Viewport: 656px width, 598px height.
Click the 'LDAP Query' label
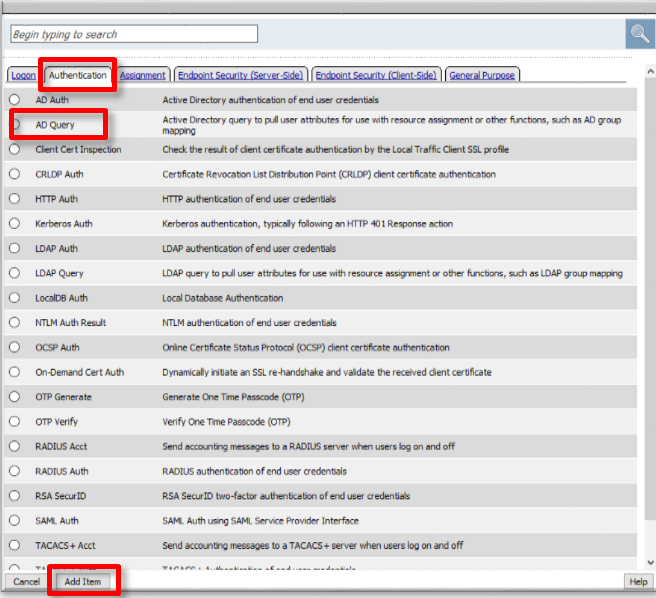(59, 273)
